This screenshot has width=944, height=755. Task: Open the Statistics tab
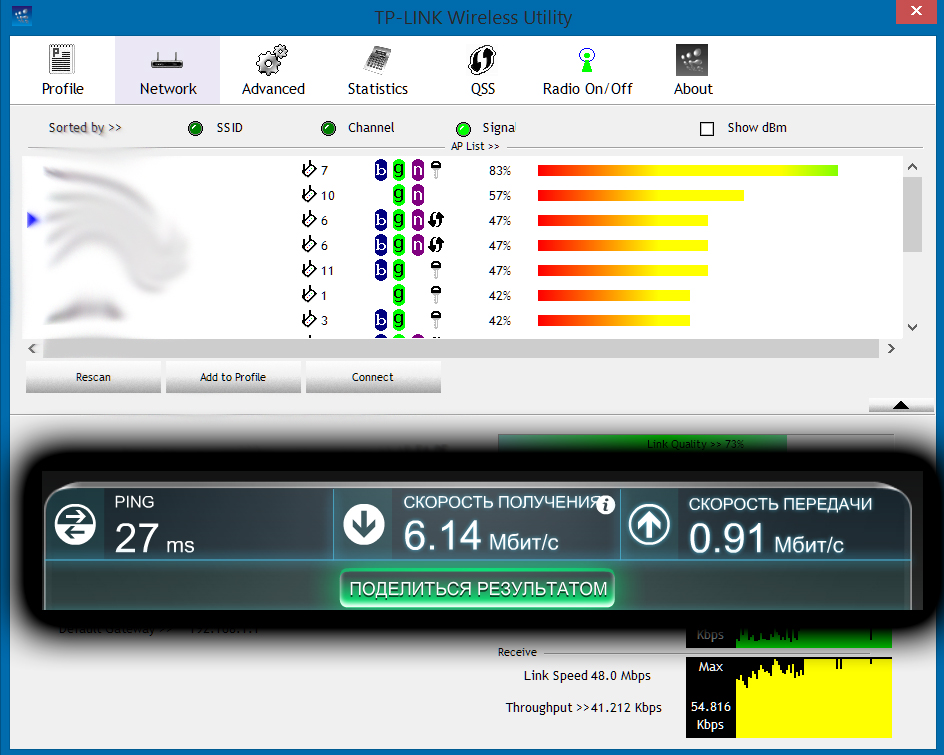377,70
